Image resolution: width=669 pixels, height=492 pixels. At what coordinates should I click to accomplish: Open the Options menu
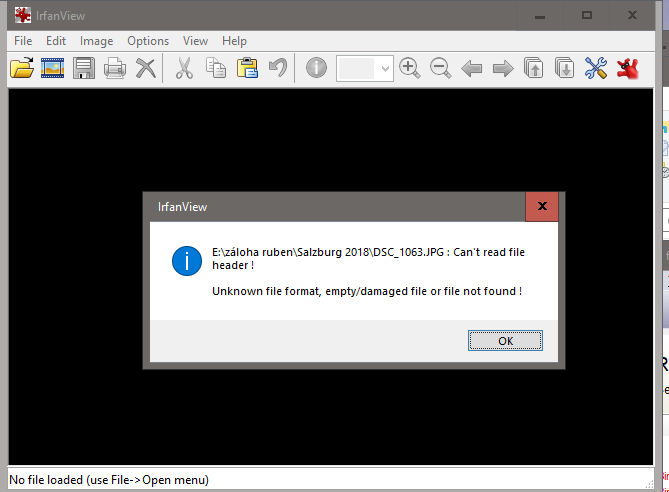coord(148,41)
